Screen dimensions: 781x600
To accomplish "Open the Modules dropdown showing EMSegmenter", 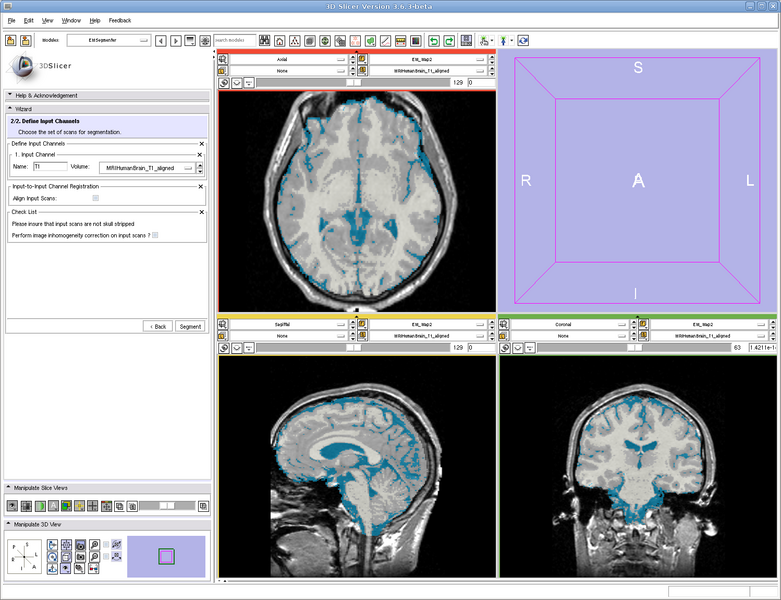I will (x=109, y=40).
